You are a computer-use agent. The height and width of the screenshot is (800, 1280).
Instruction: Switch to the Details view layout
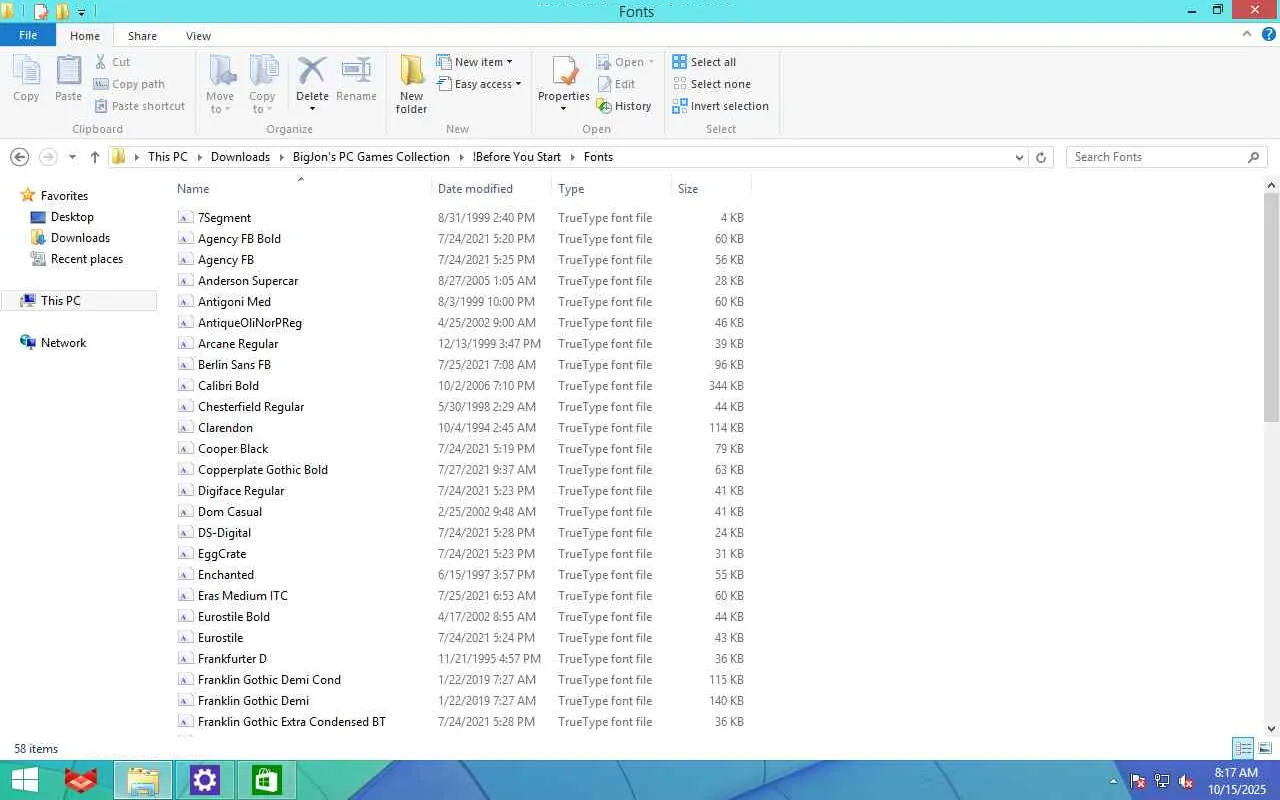pos(1243,748)
